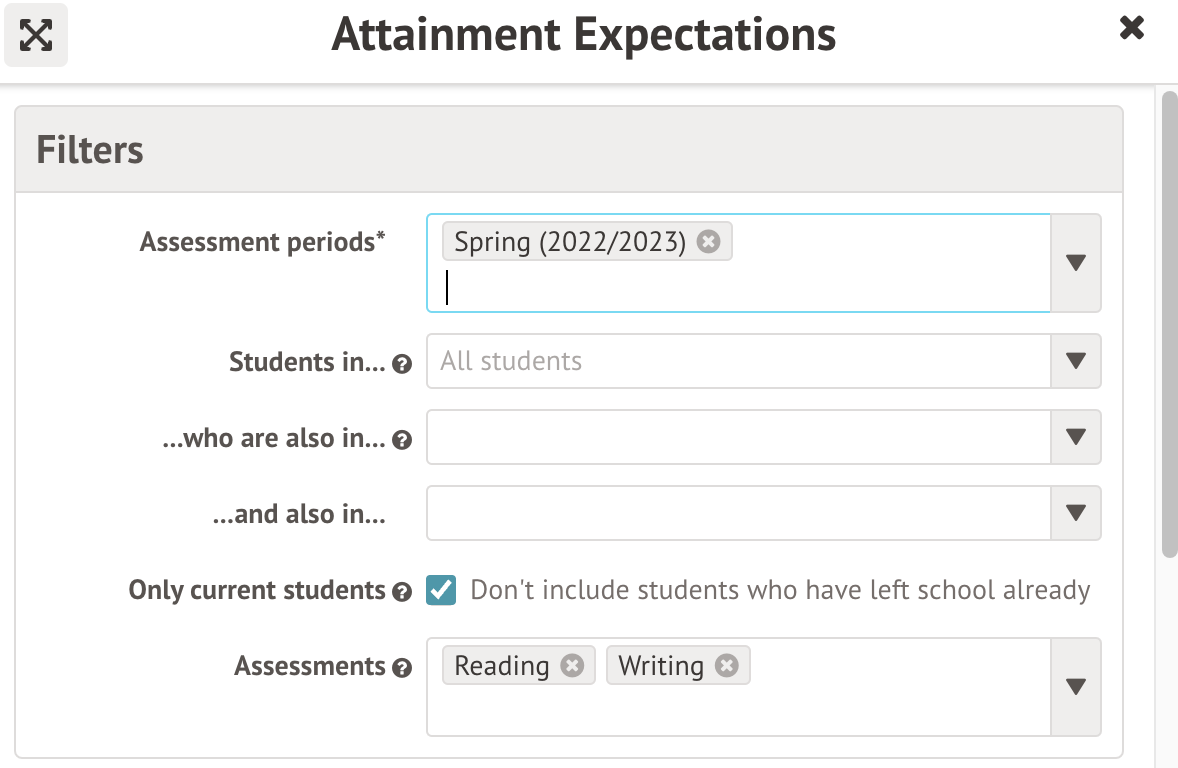Remove the Reading assessment tag
The image size is (1178, 768).
coord(572,666)
